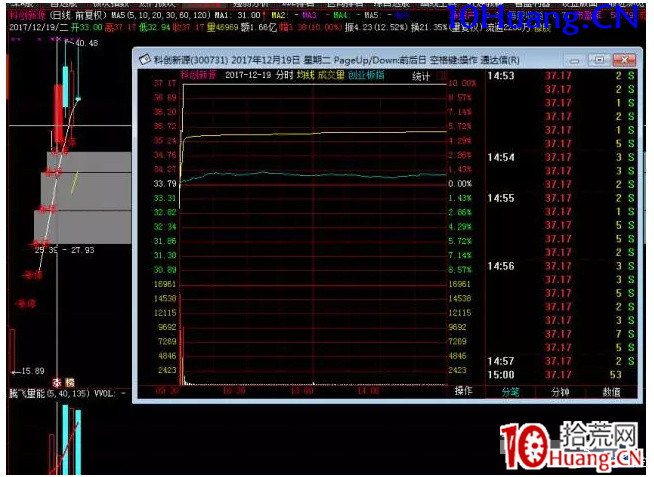
Task: Click the 10.00% limit-up axis label
Action: click(x=462, y=83)
